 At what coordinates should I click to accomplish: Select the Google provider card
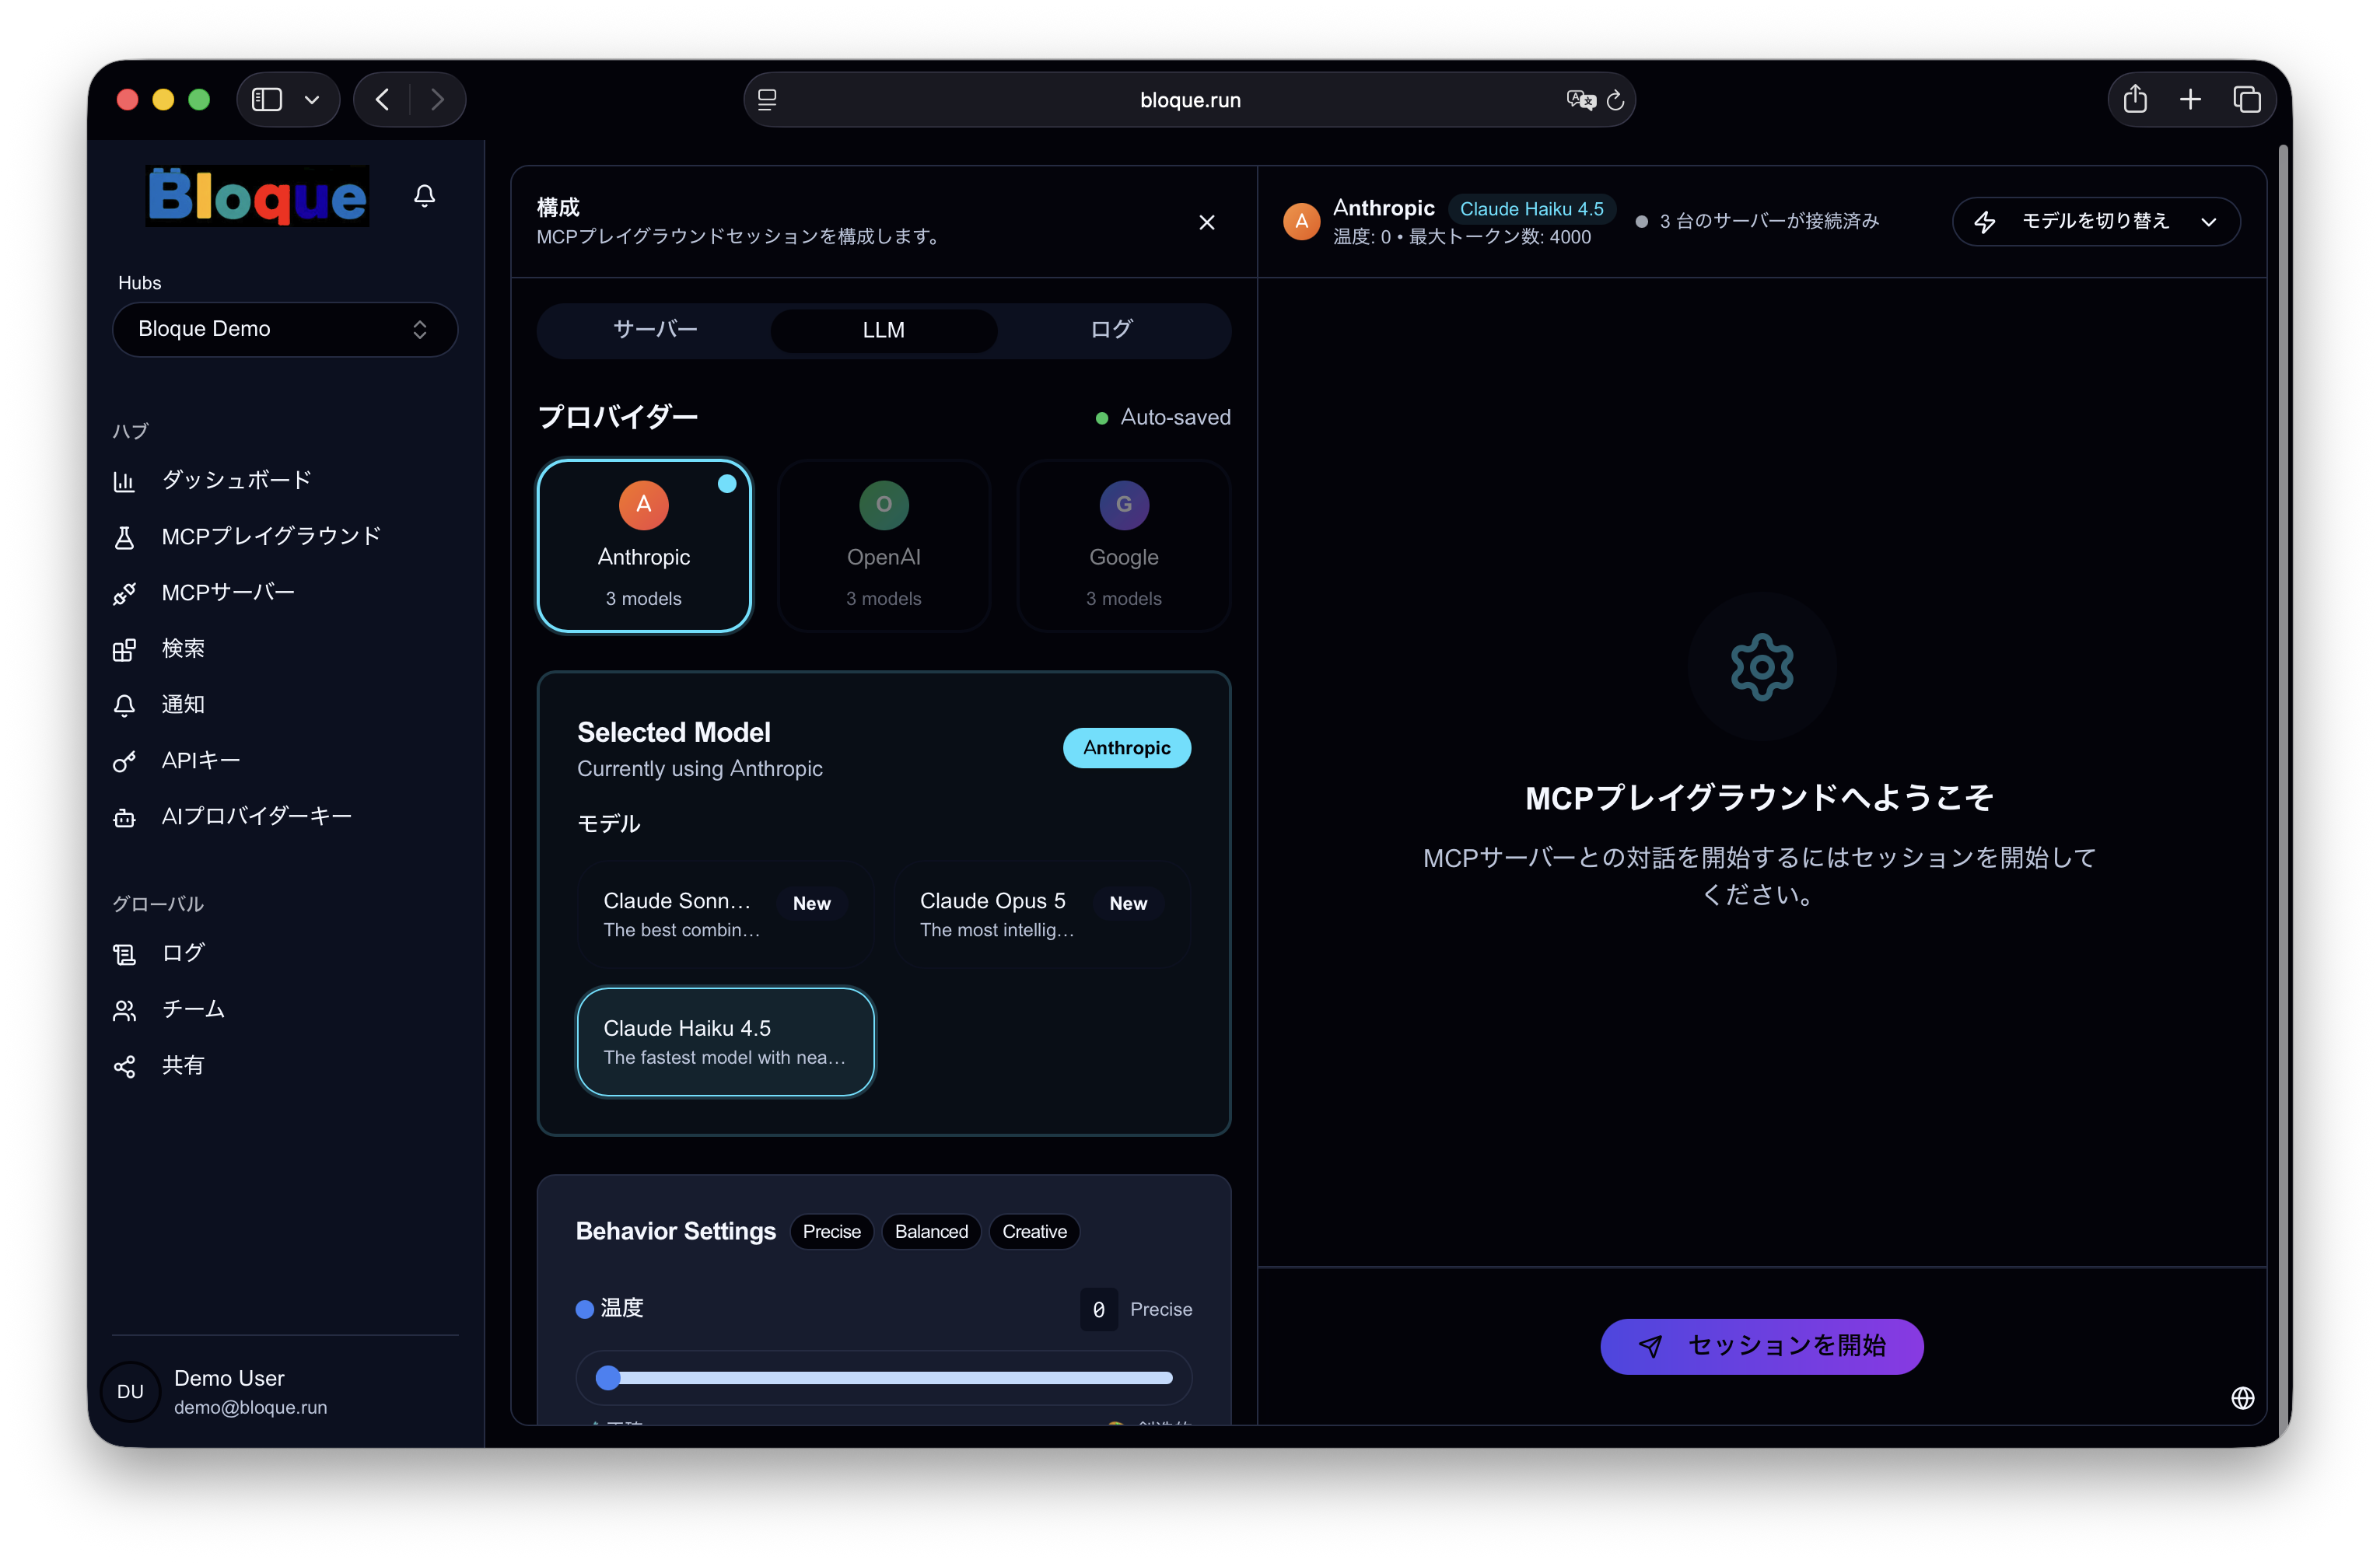pos(1124,546)
